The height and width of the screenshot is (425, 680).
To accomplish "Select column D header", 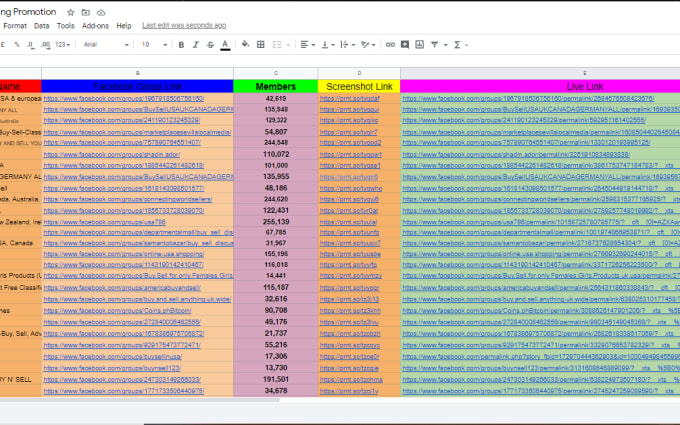I will (x=359, y=73).
